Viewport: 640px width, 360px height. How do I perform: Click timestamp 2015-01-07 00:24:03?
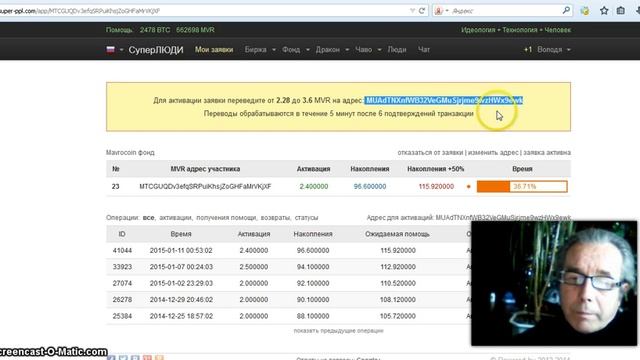tap(181, 267)
